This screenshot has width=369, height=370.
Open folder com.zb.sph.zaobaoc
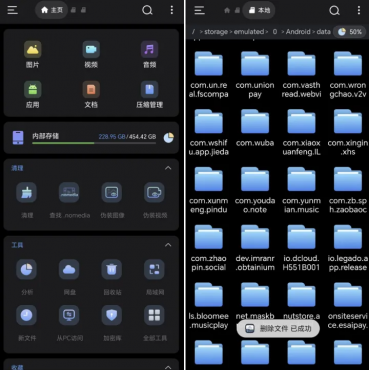click(x=348, y=191)
